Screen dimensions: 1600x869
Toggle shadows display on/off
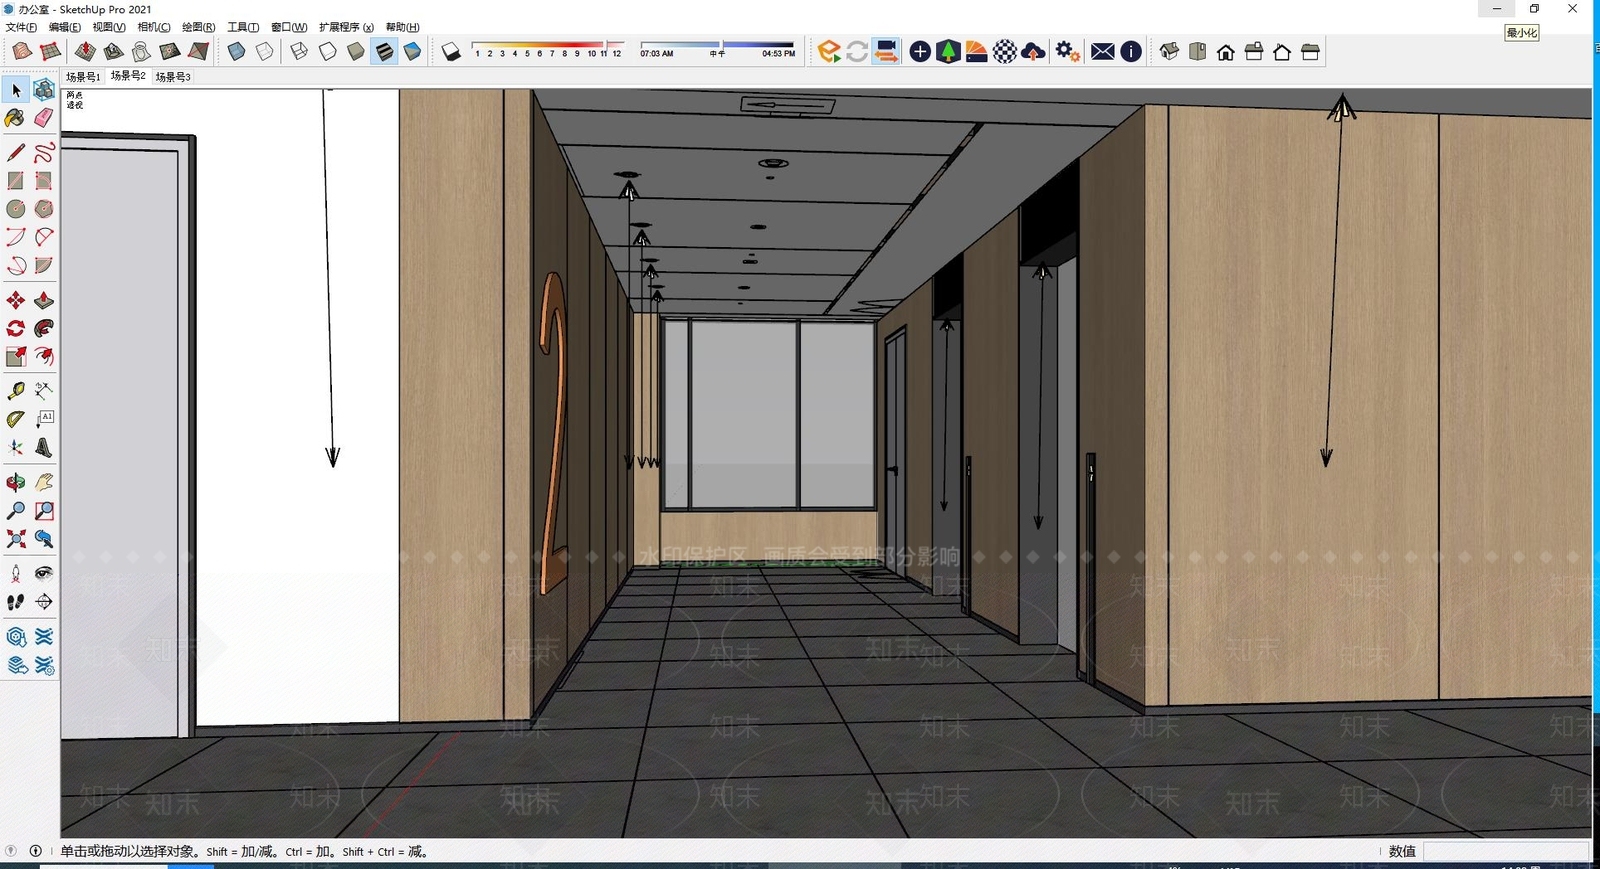(x=452, y=51)
